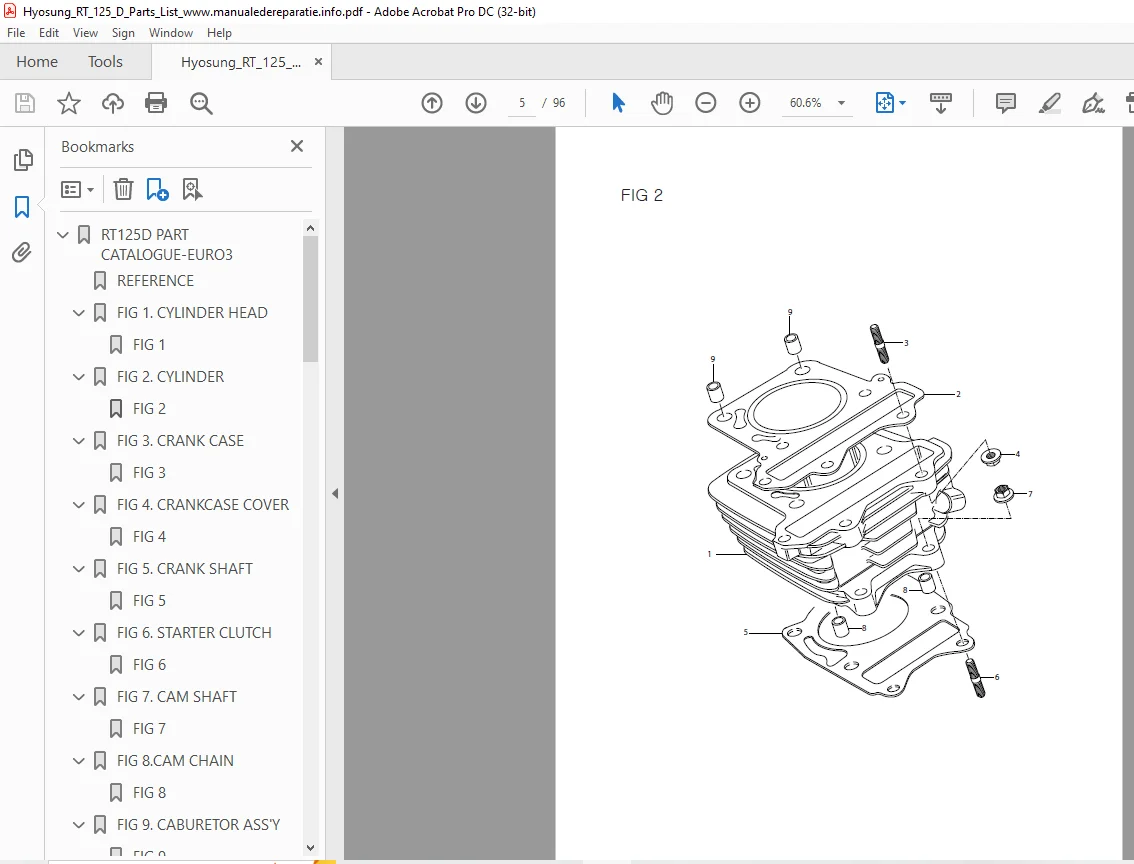Select the FIG 1 bookmark

[149, 345]
